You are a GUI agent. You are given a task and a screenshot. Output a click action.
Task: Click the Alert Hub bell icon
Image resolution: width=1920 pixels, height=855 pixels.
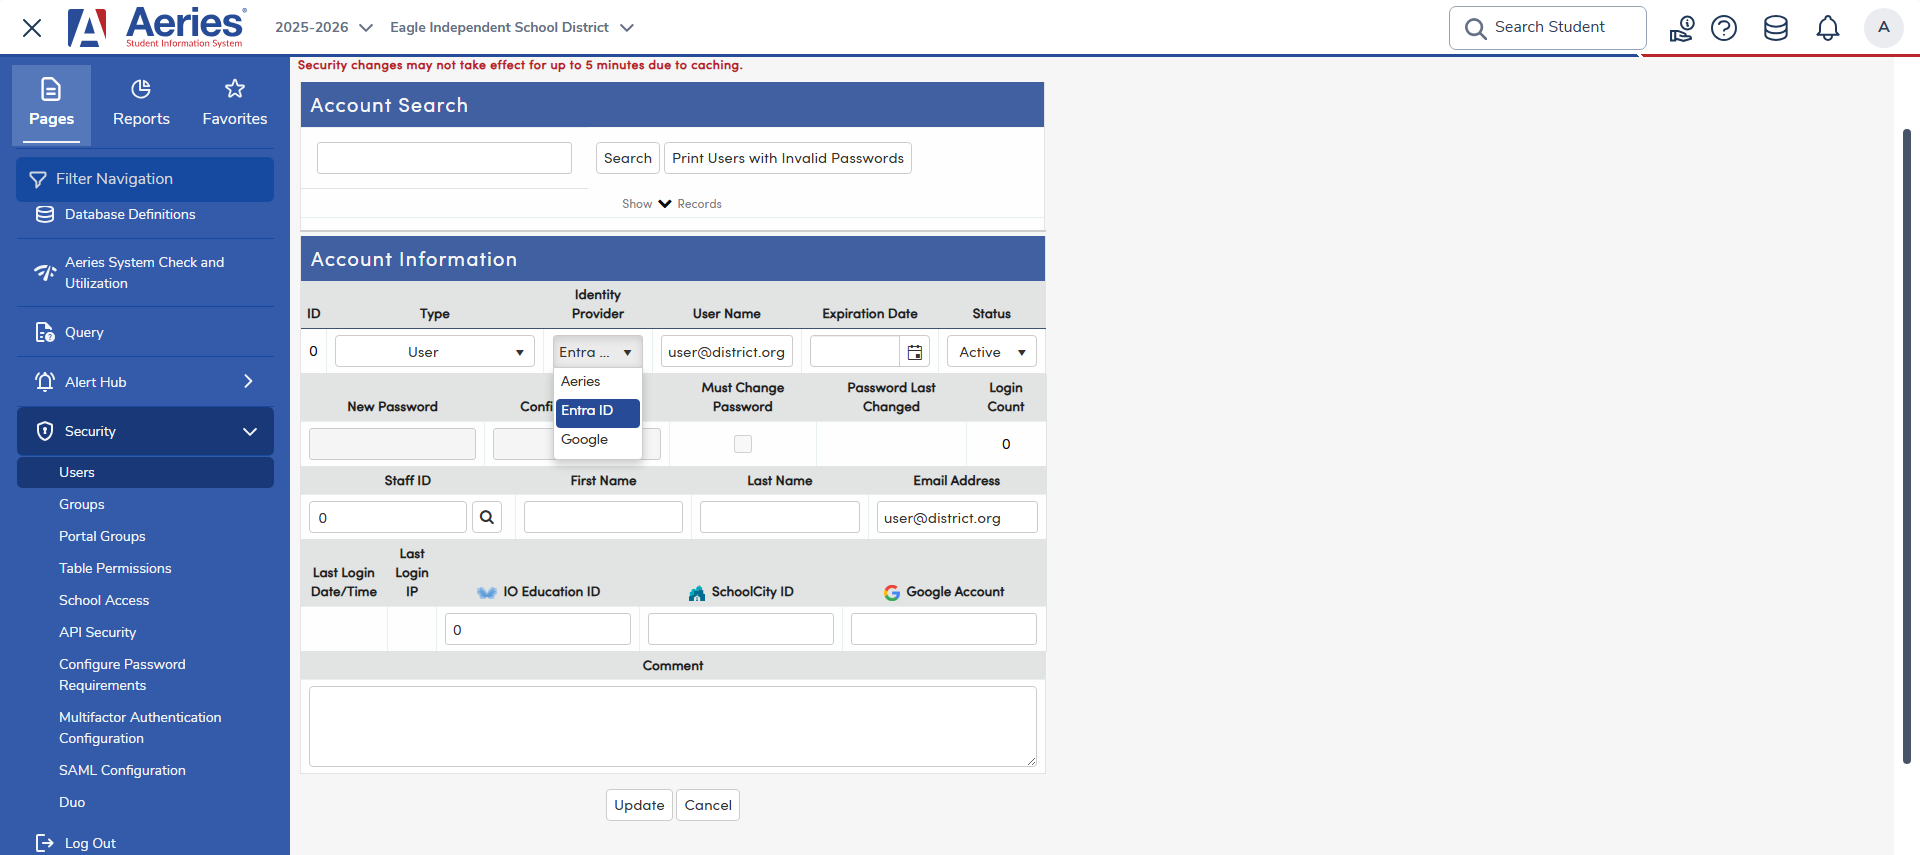click(45, 381)
